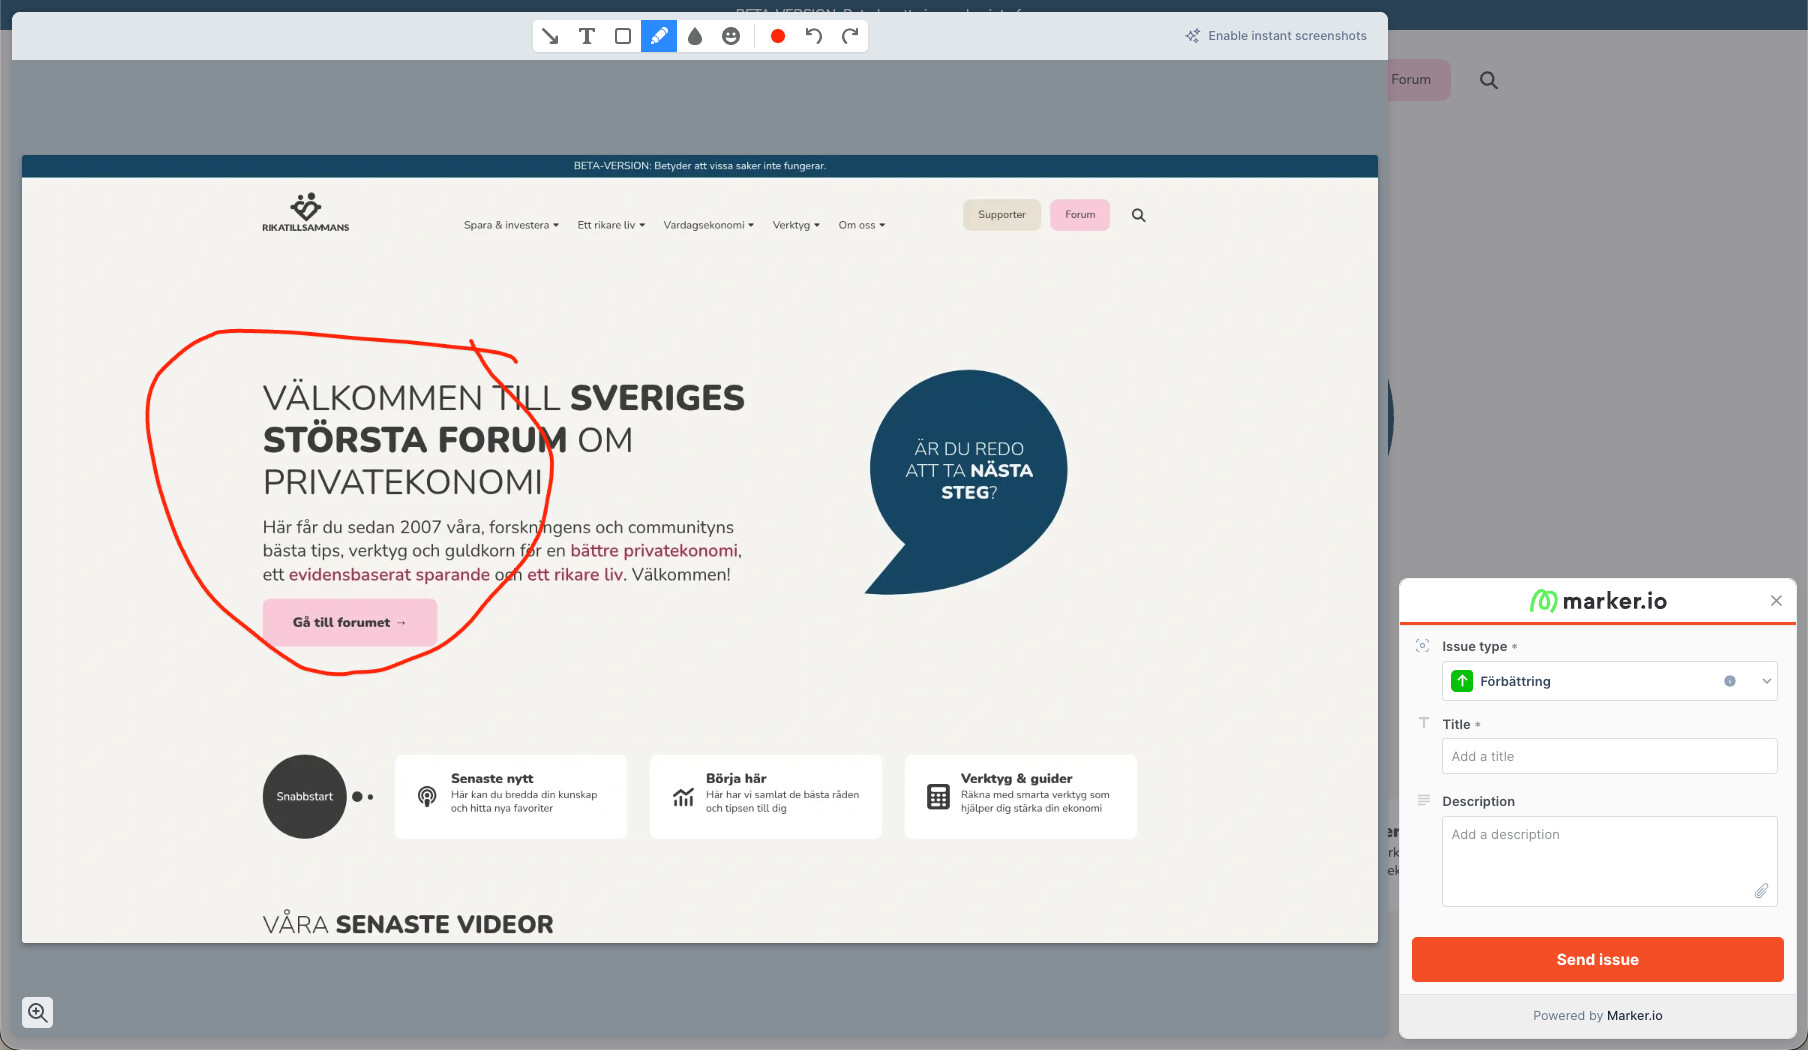Screen dimensions: 1808x1050
Task: Click the zoom-in magnifier icon
Action: [x=38, y=1012]
